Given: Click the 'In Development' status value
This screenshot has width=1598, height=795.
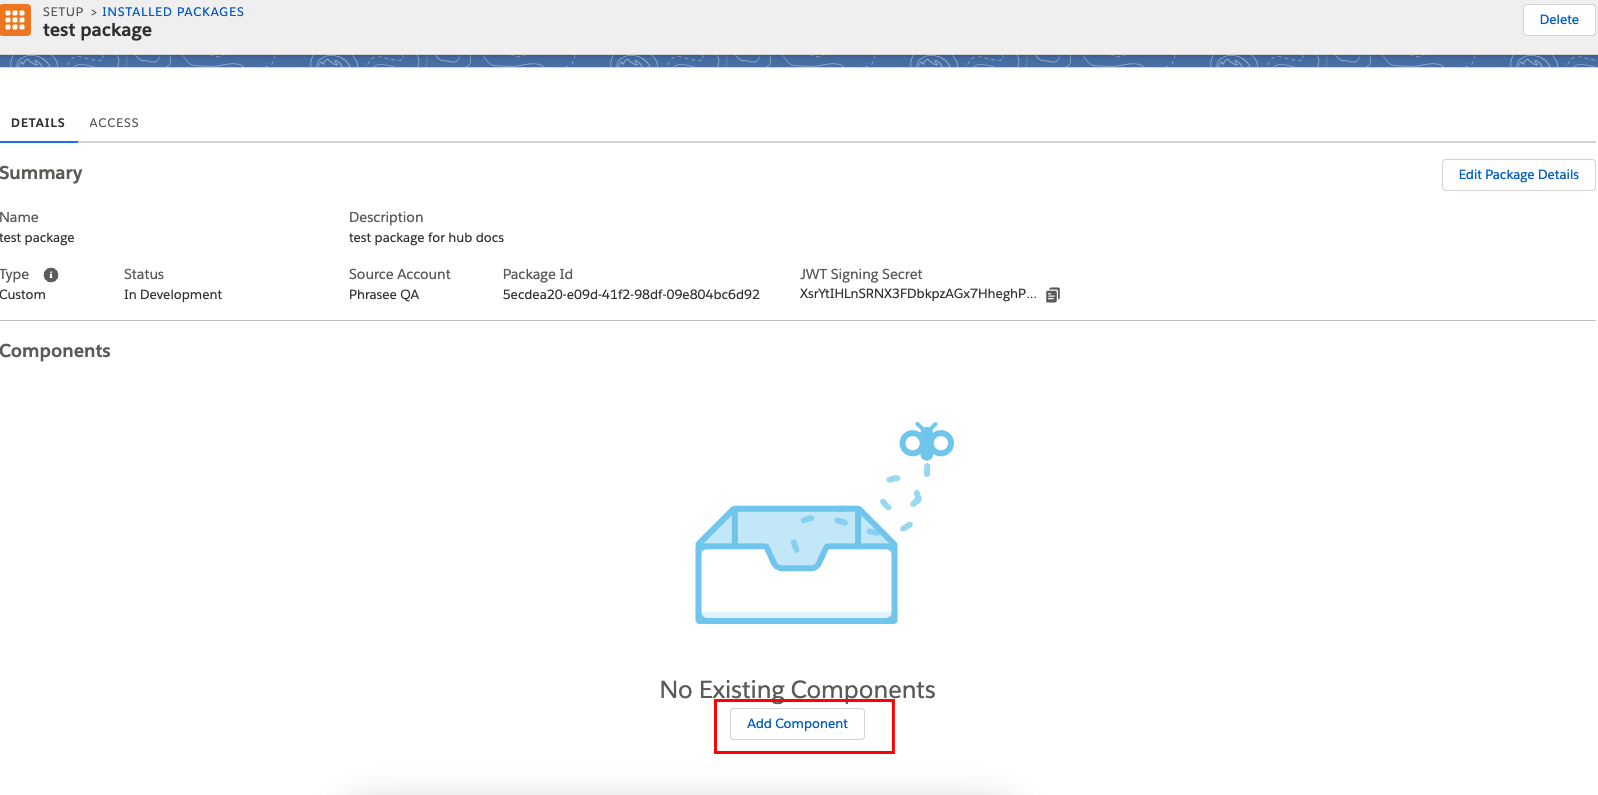Looking at the screenshot, I should 173,295.
